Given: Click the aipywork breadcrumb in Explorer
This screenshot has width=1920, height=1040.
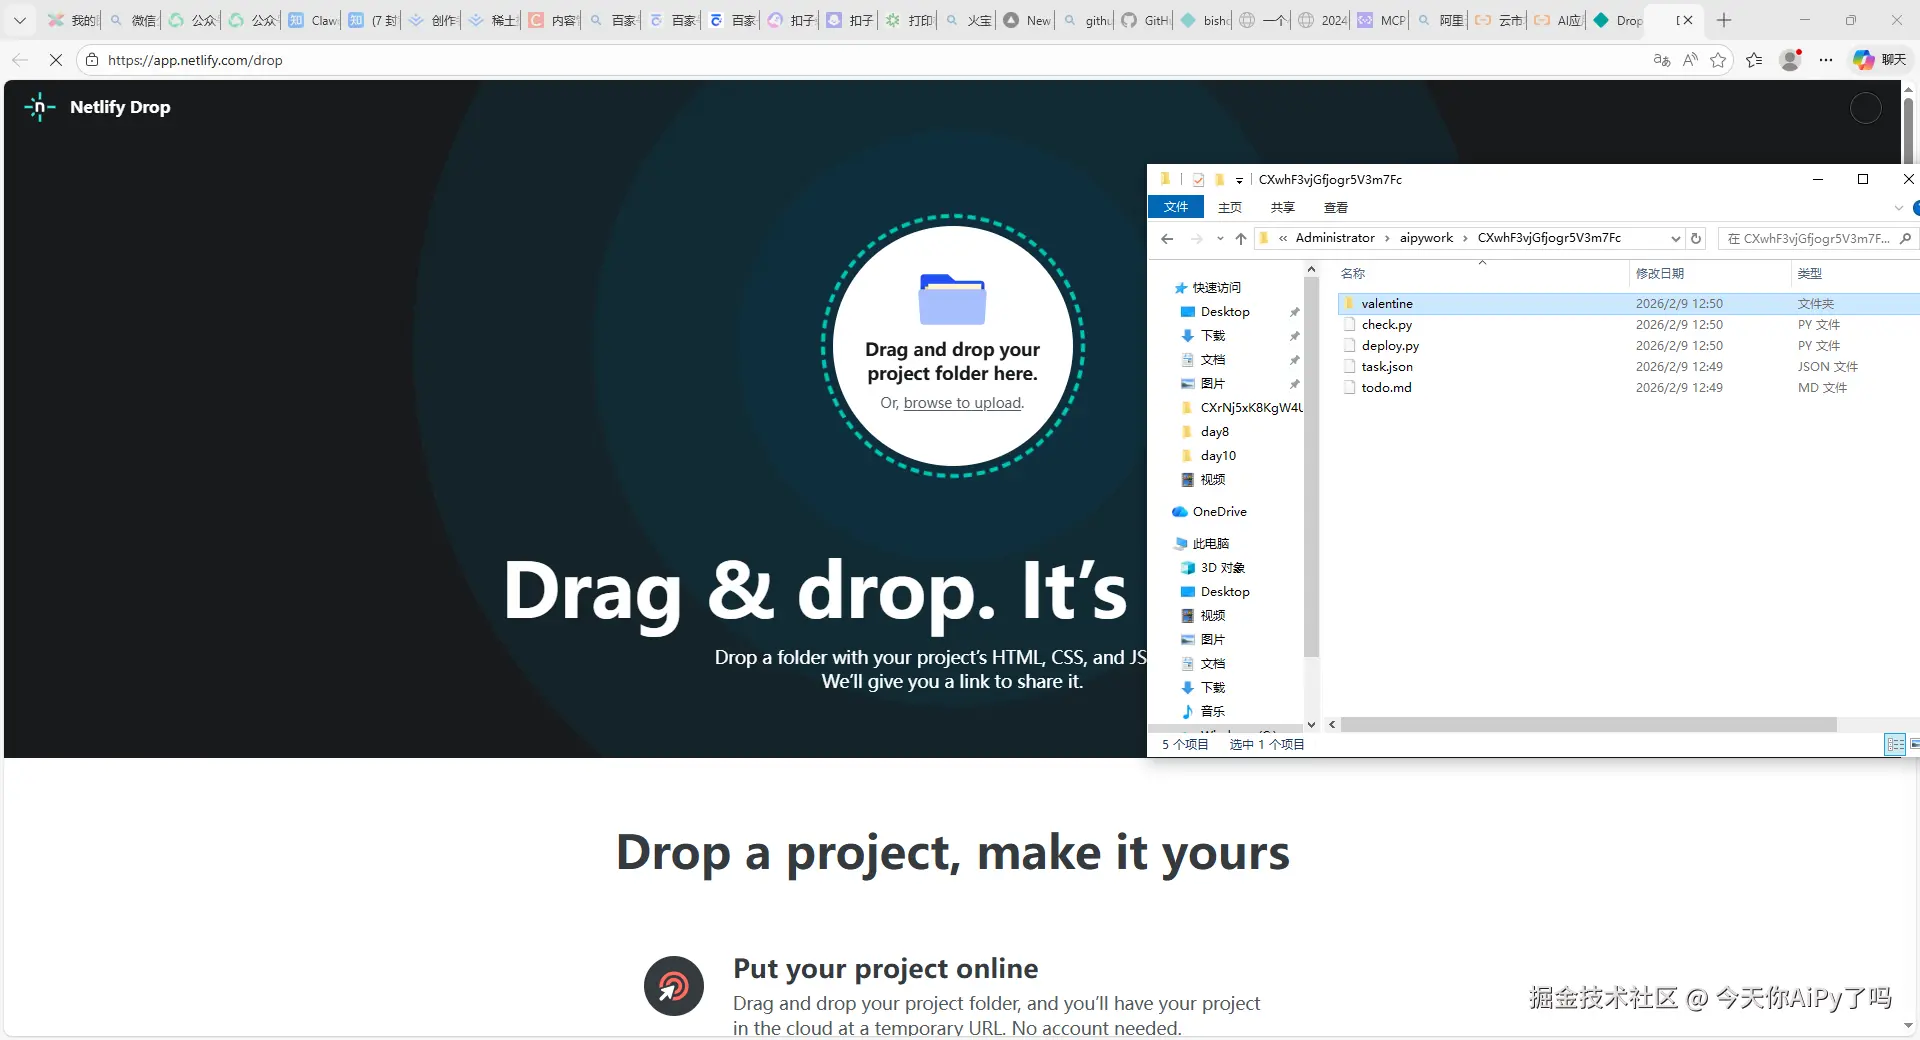Looking at the screenshot, I should (1426, 238).
